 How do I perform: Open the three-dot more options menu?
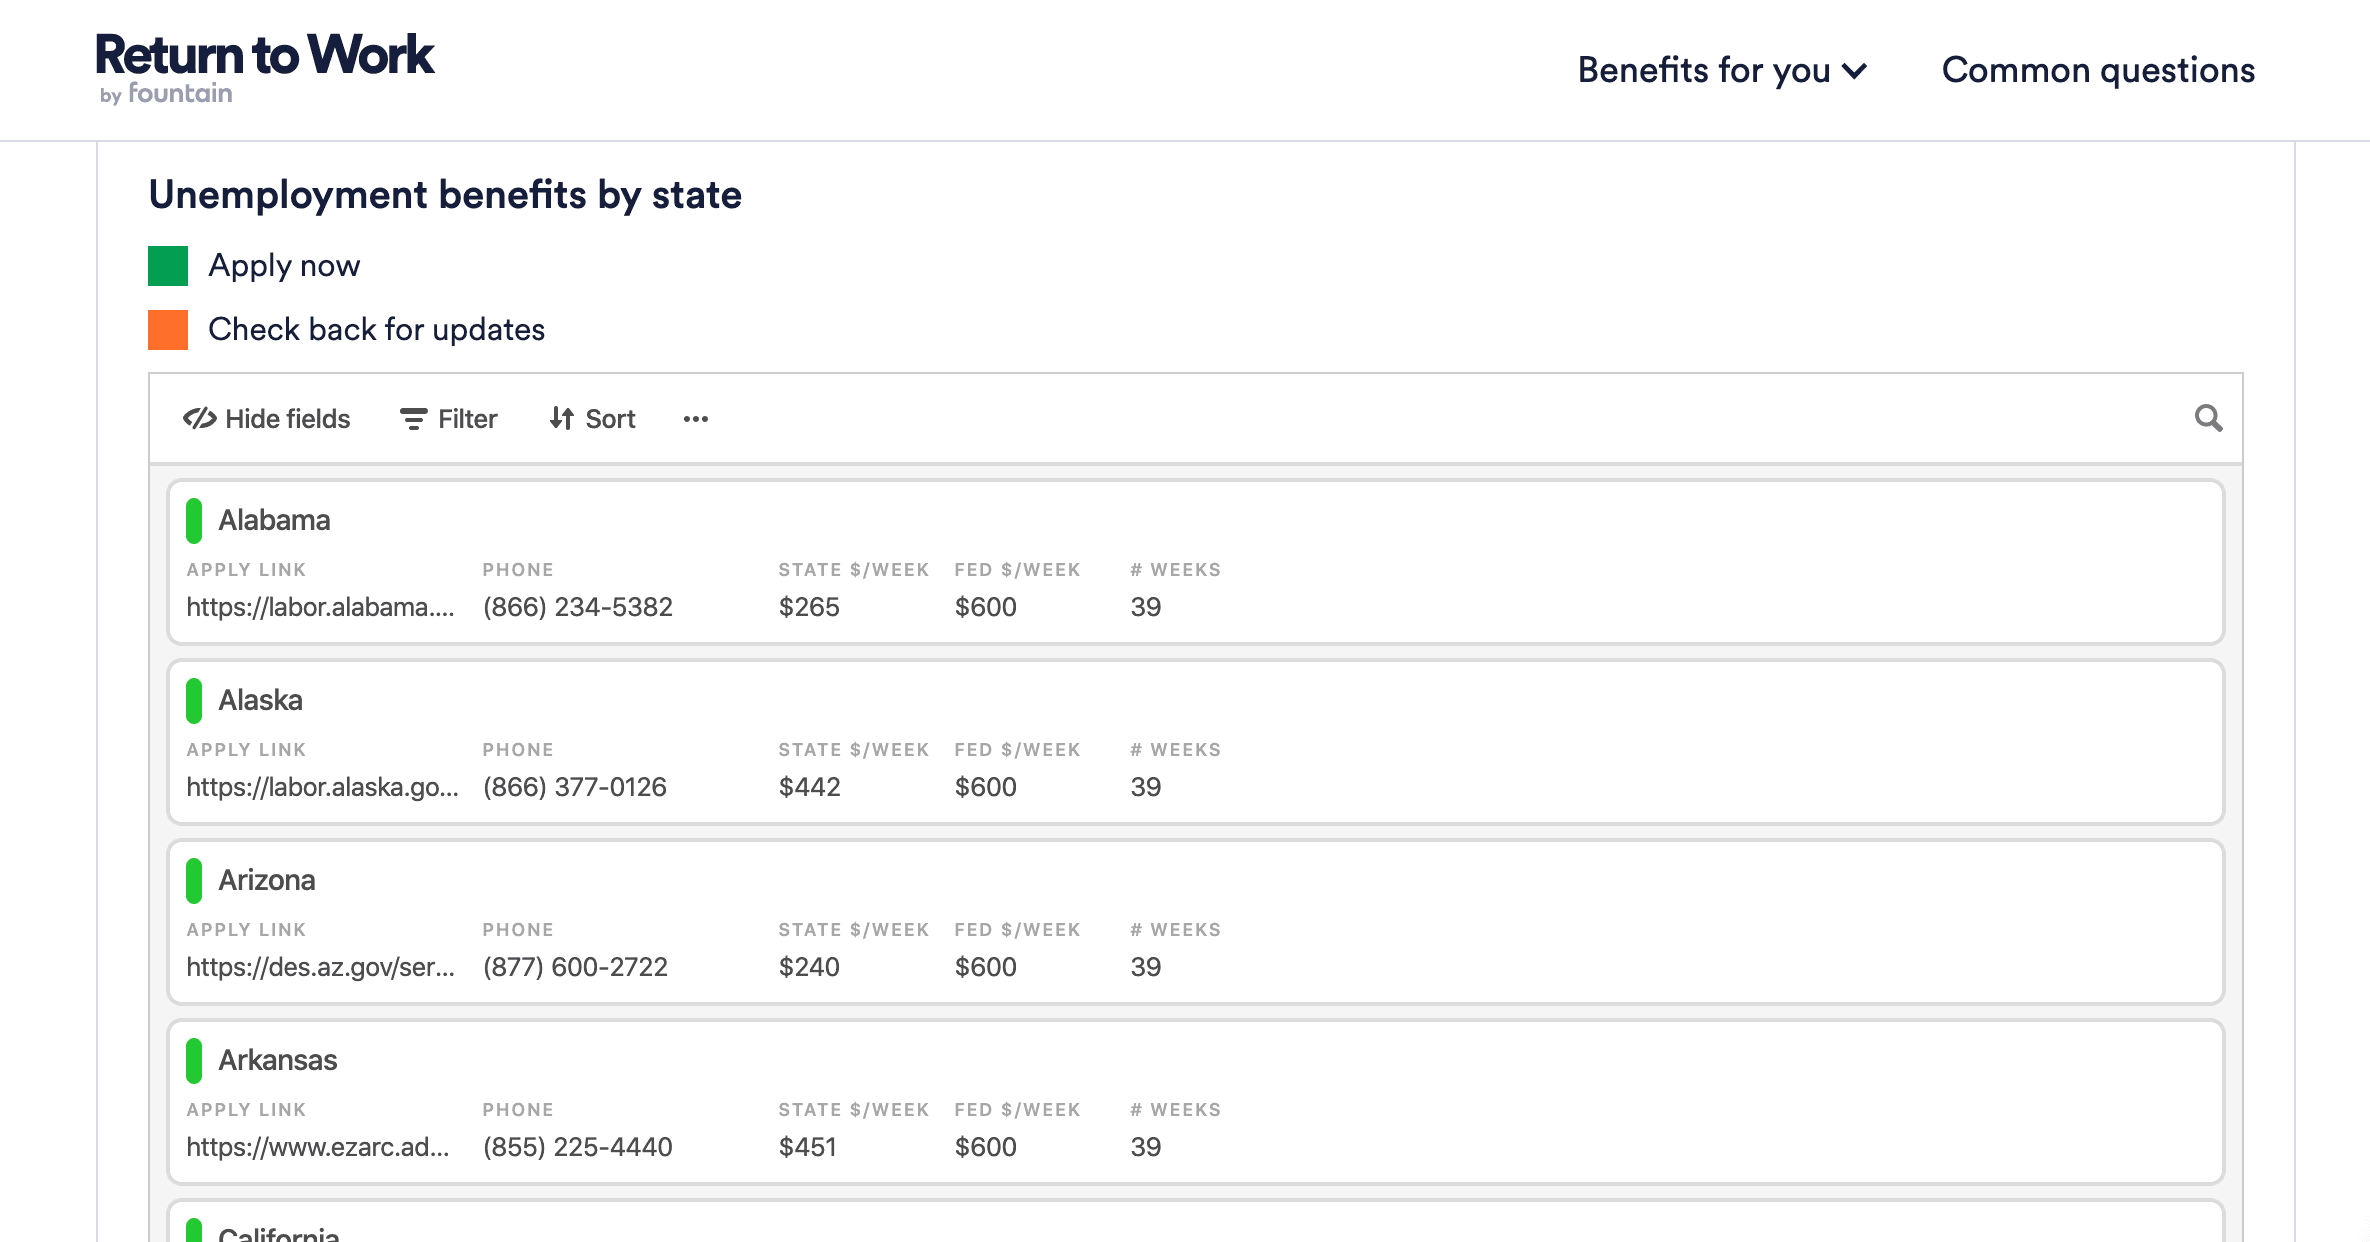click(x=696, y=419)
